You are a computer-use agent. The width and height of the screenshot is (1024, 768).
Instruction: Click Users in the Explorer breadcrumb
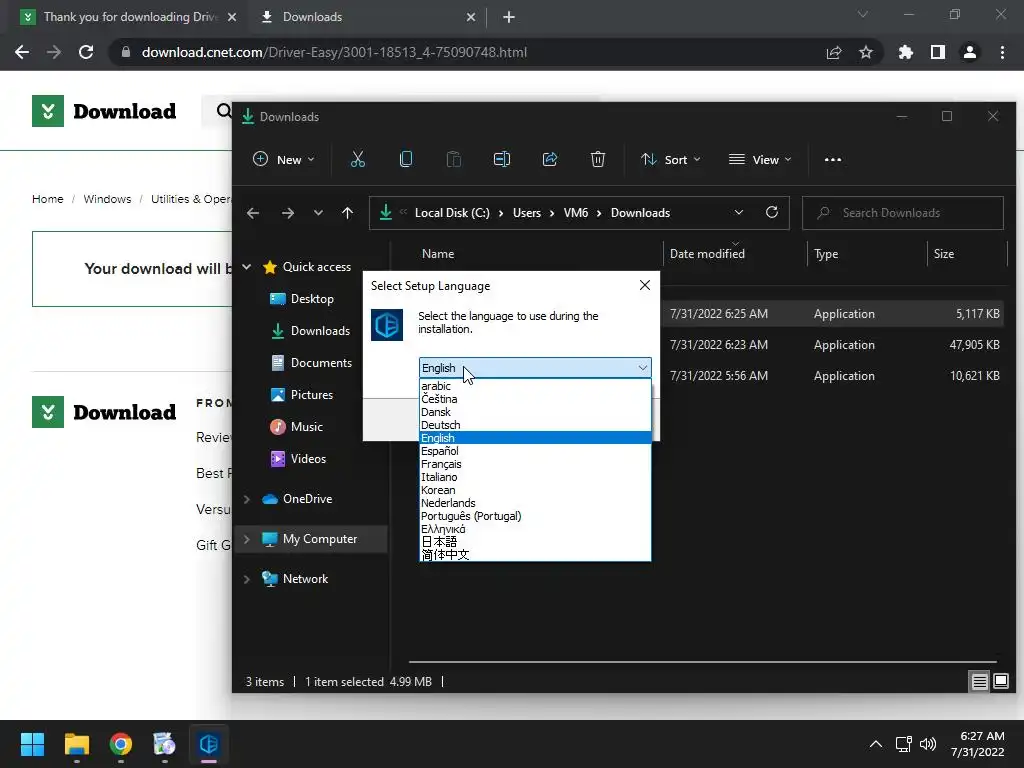(527, 213)
